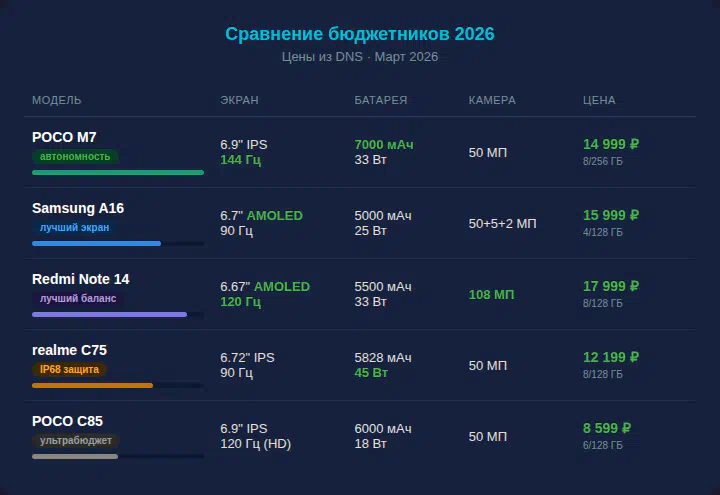The width and height of the screenshot is (720, 495).
Task: Select the POCO C85 model name
Action: (x=68, y=421)
